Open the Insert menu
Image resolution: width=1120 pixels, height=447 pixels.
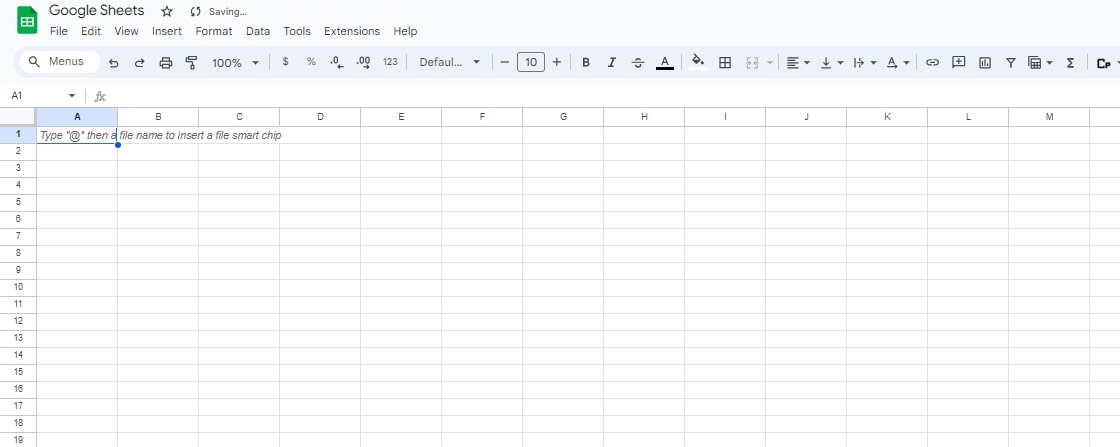167,31
